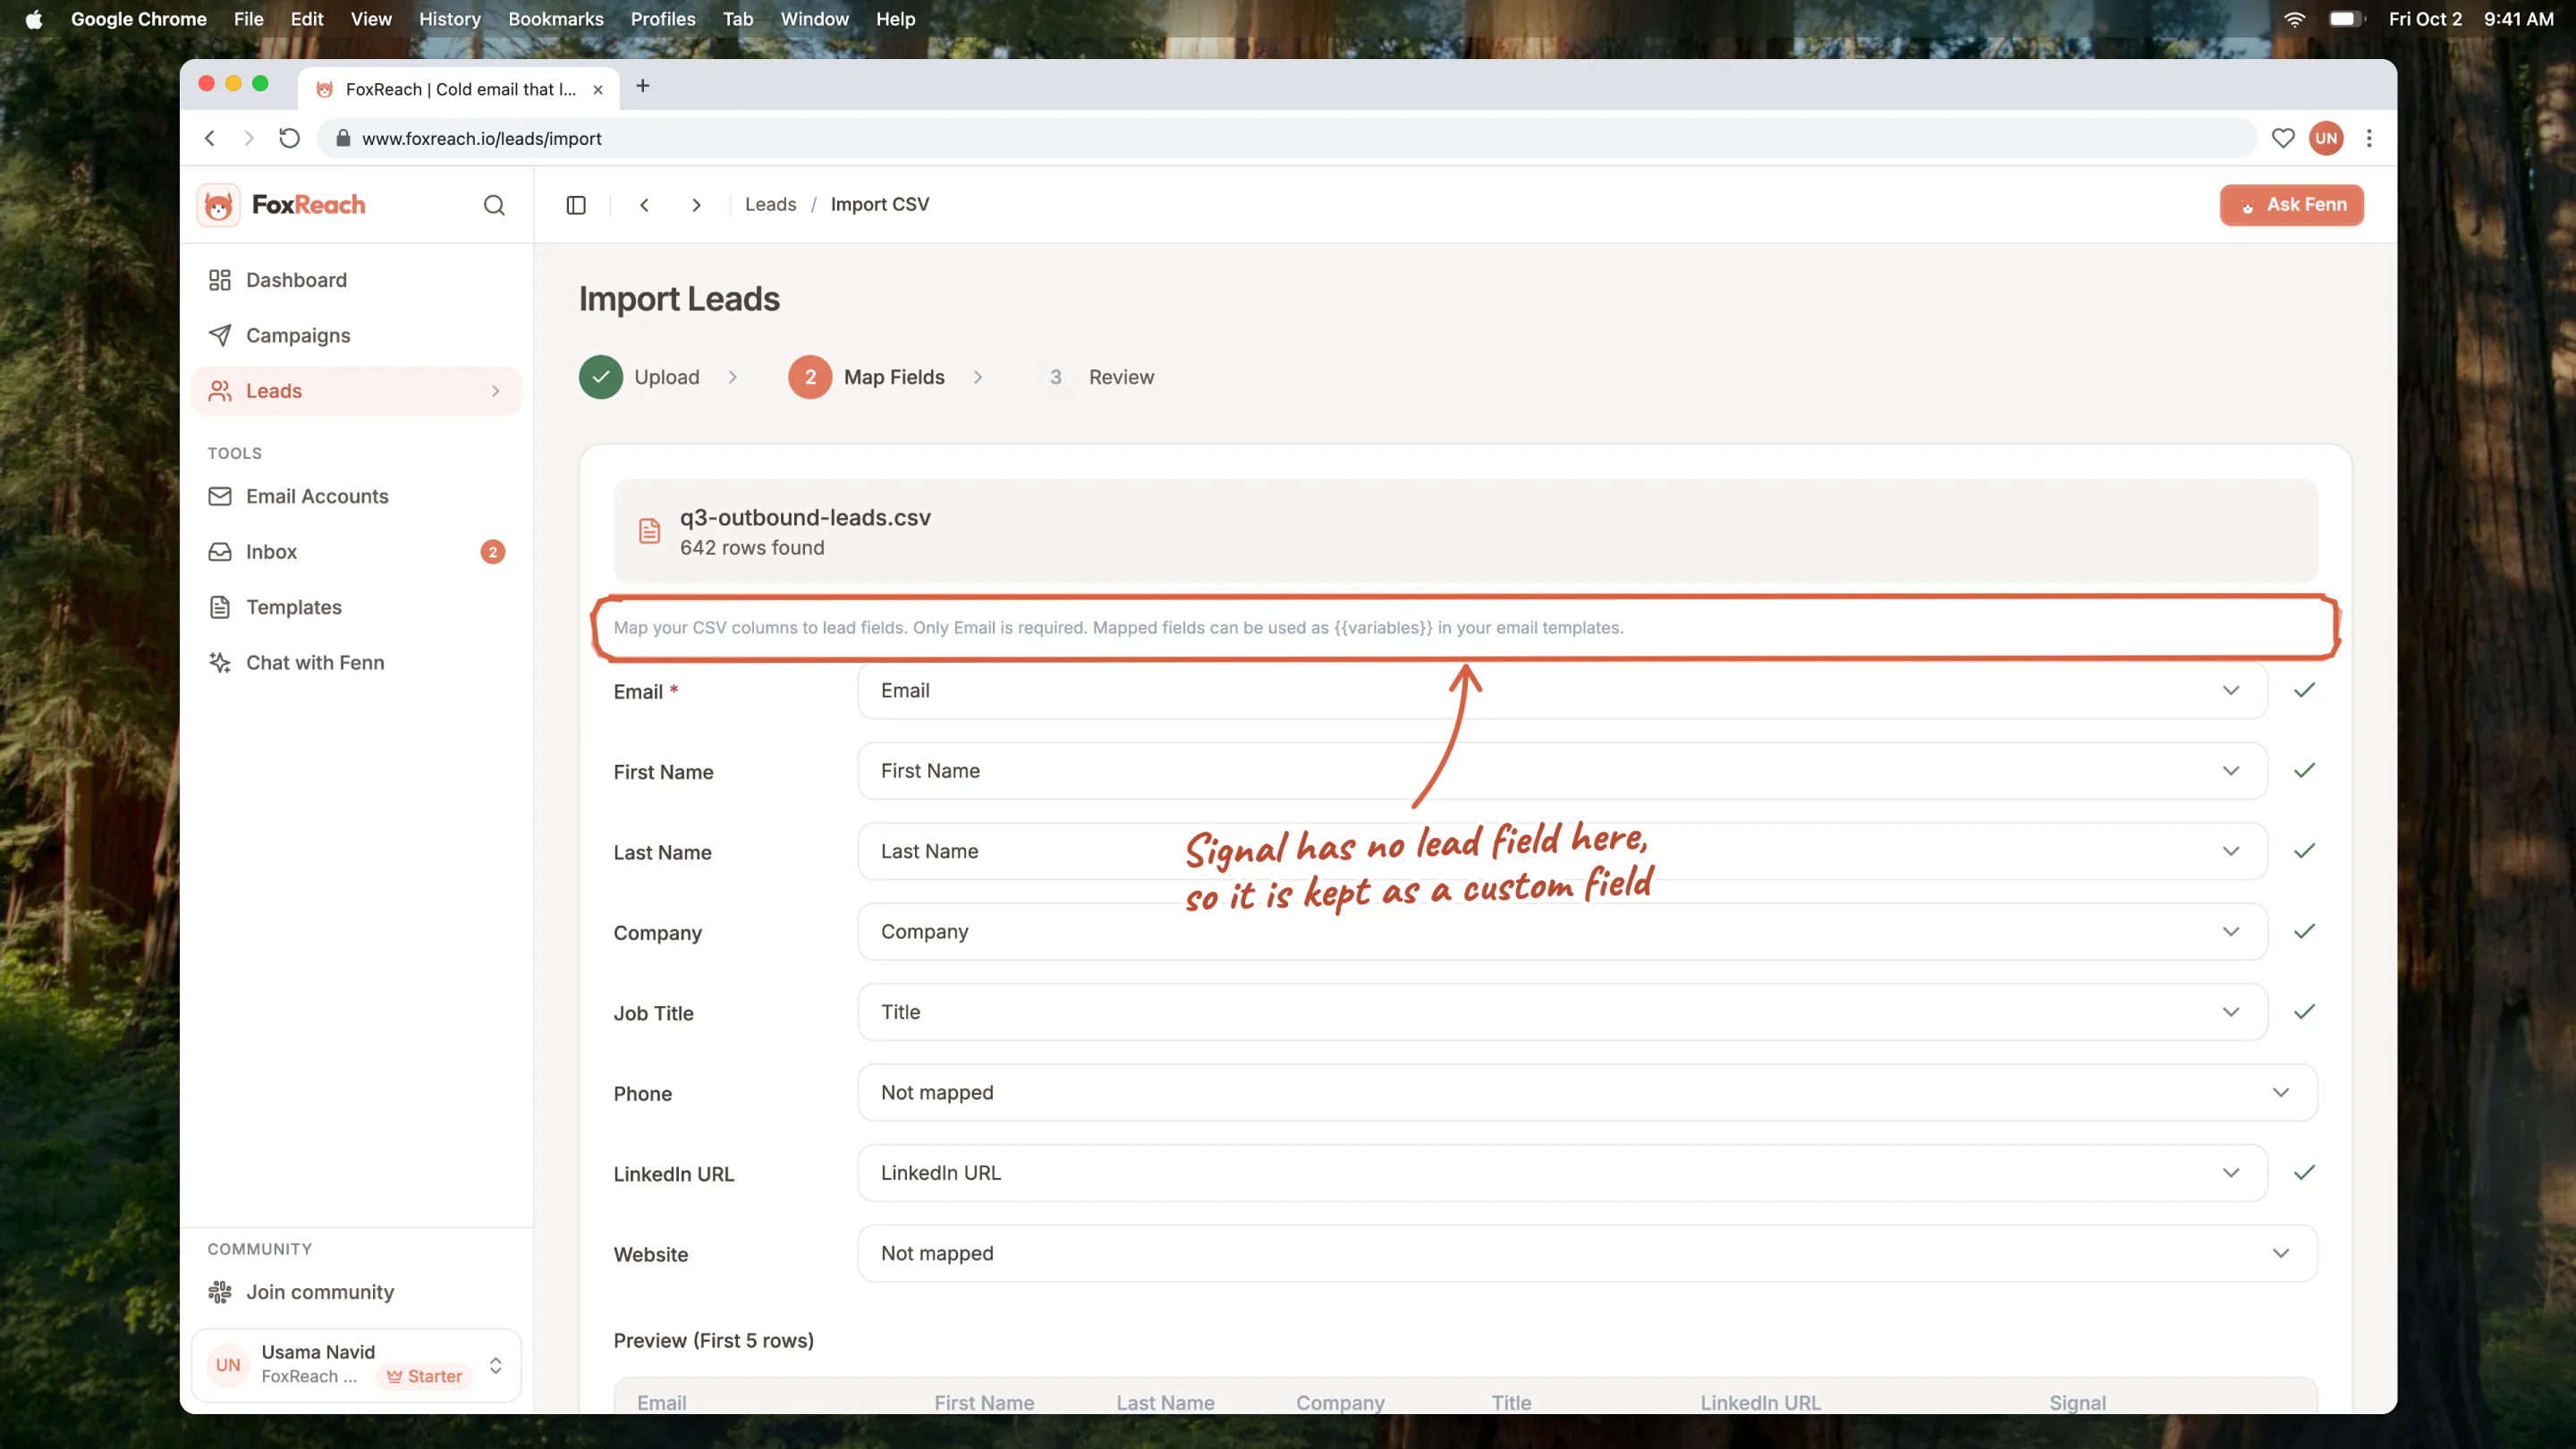This screenshot has width=2576, height=1449.
Task: Open the Join community link
Action: click(x=356, y=1292)
